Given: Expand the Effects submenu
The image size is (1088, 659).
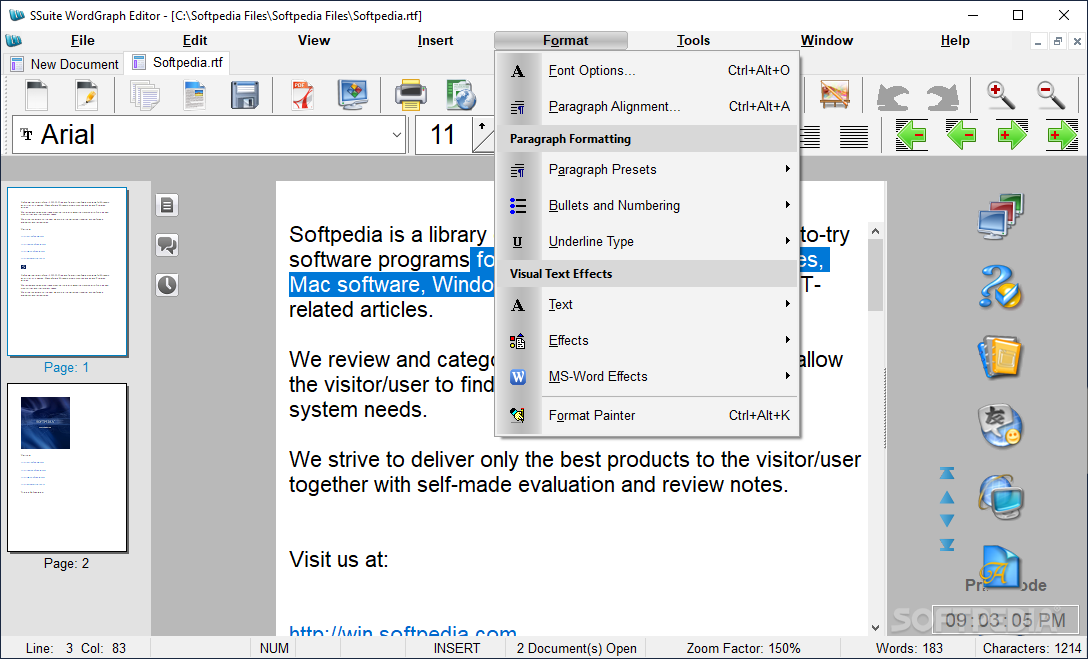Looking at the screenshot, I should click(647, 341).
